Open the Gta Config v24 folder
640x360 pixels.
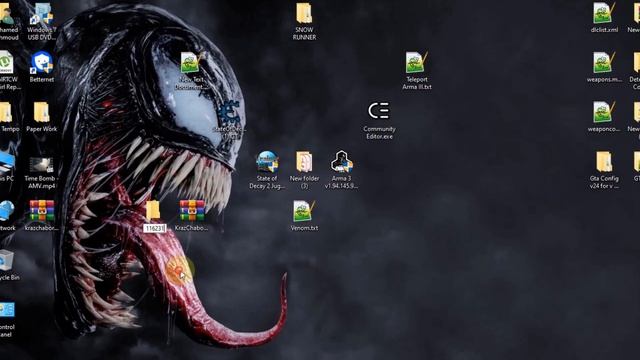click(604, 162)
